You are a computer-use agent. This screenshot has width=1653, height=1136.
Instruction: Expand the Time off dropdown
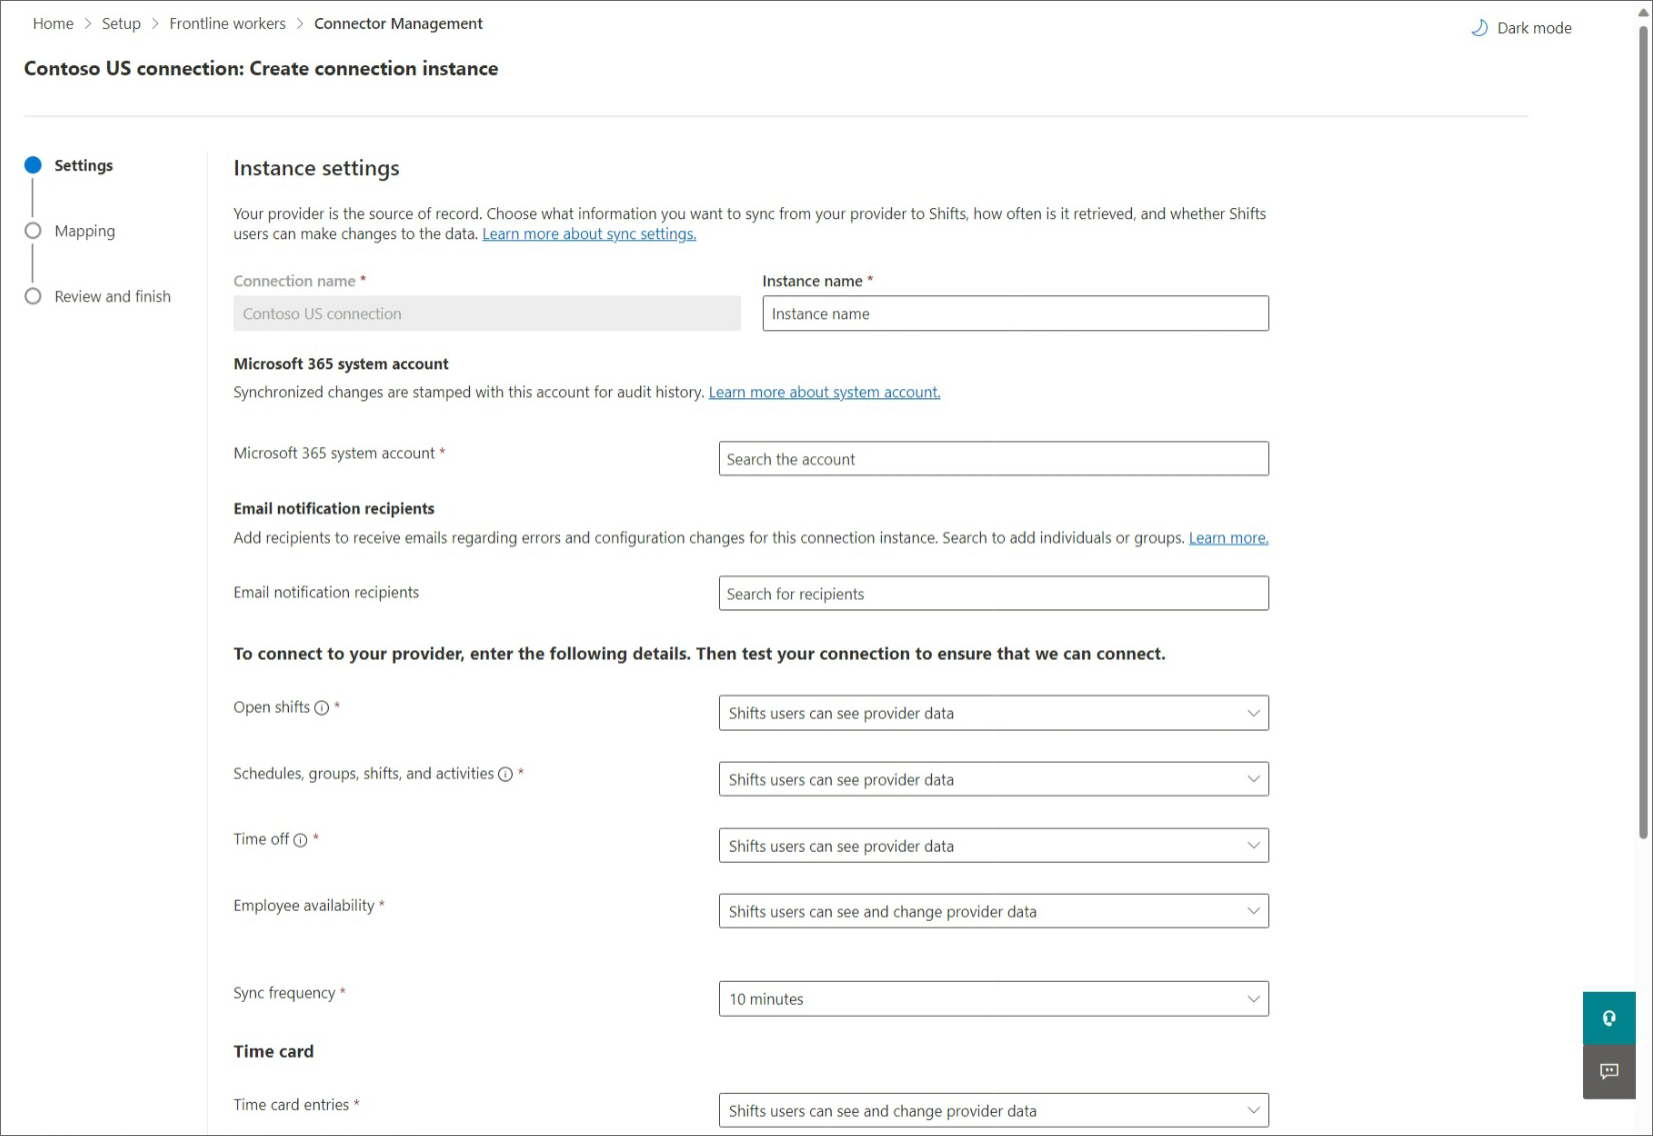(993, 845)
